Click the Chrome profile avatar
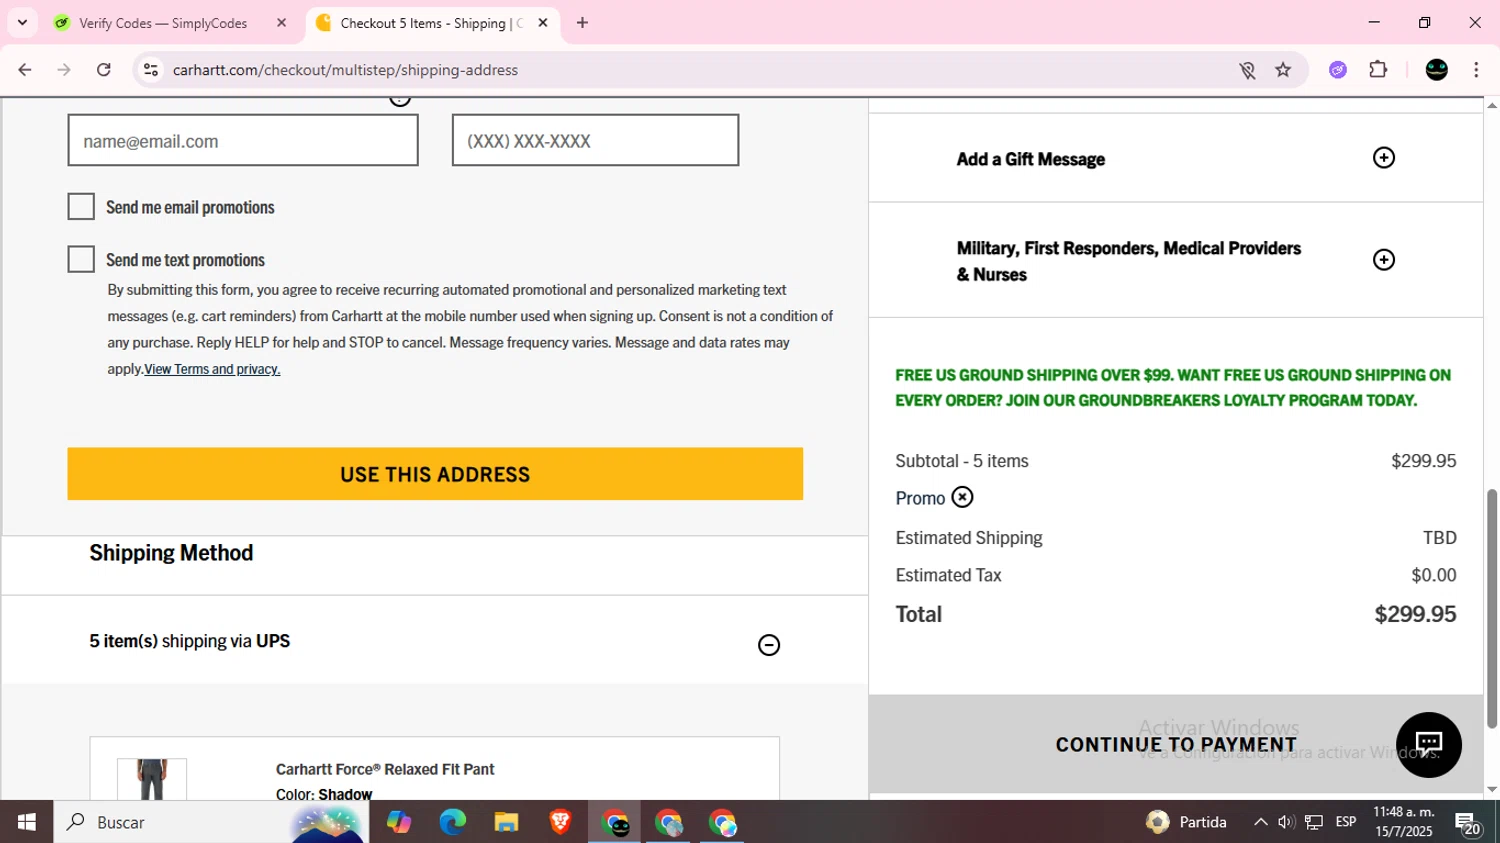Screen dimensions: 1500x843 point(1436,70)
